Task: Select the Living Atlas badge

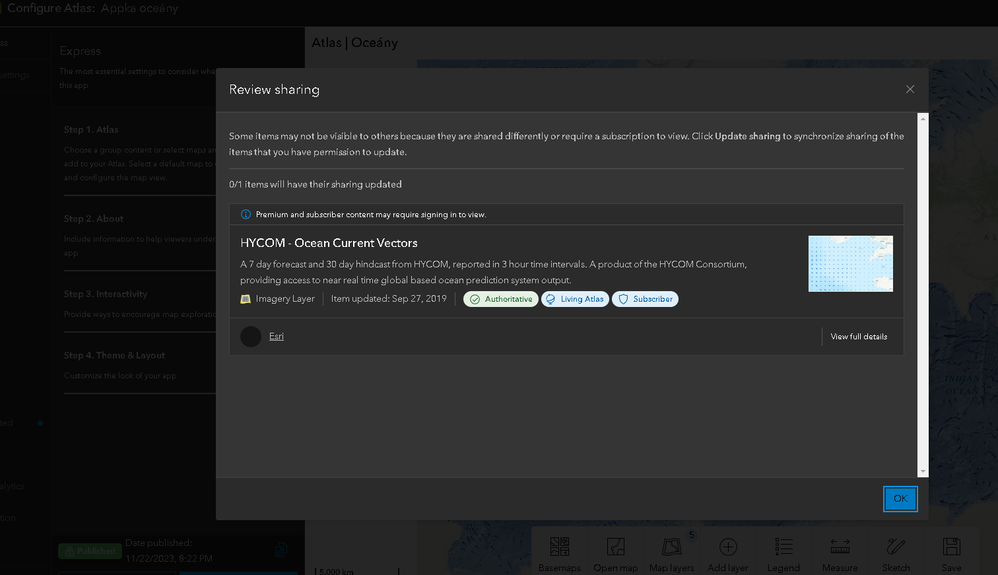Action: coord(575,299)
